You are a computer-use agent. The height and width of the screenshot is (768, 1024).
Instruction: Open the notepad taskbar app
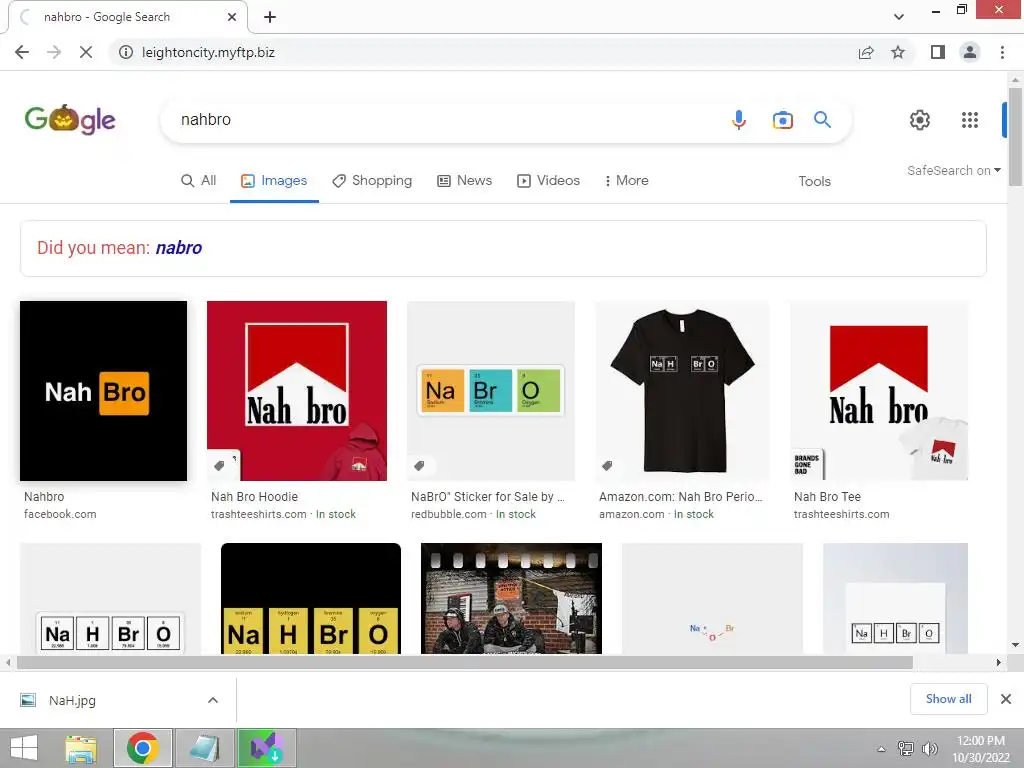204,748
